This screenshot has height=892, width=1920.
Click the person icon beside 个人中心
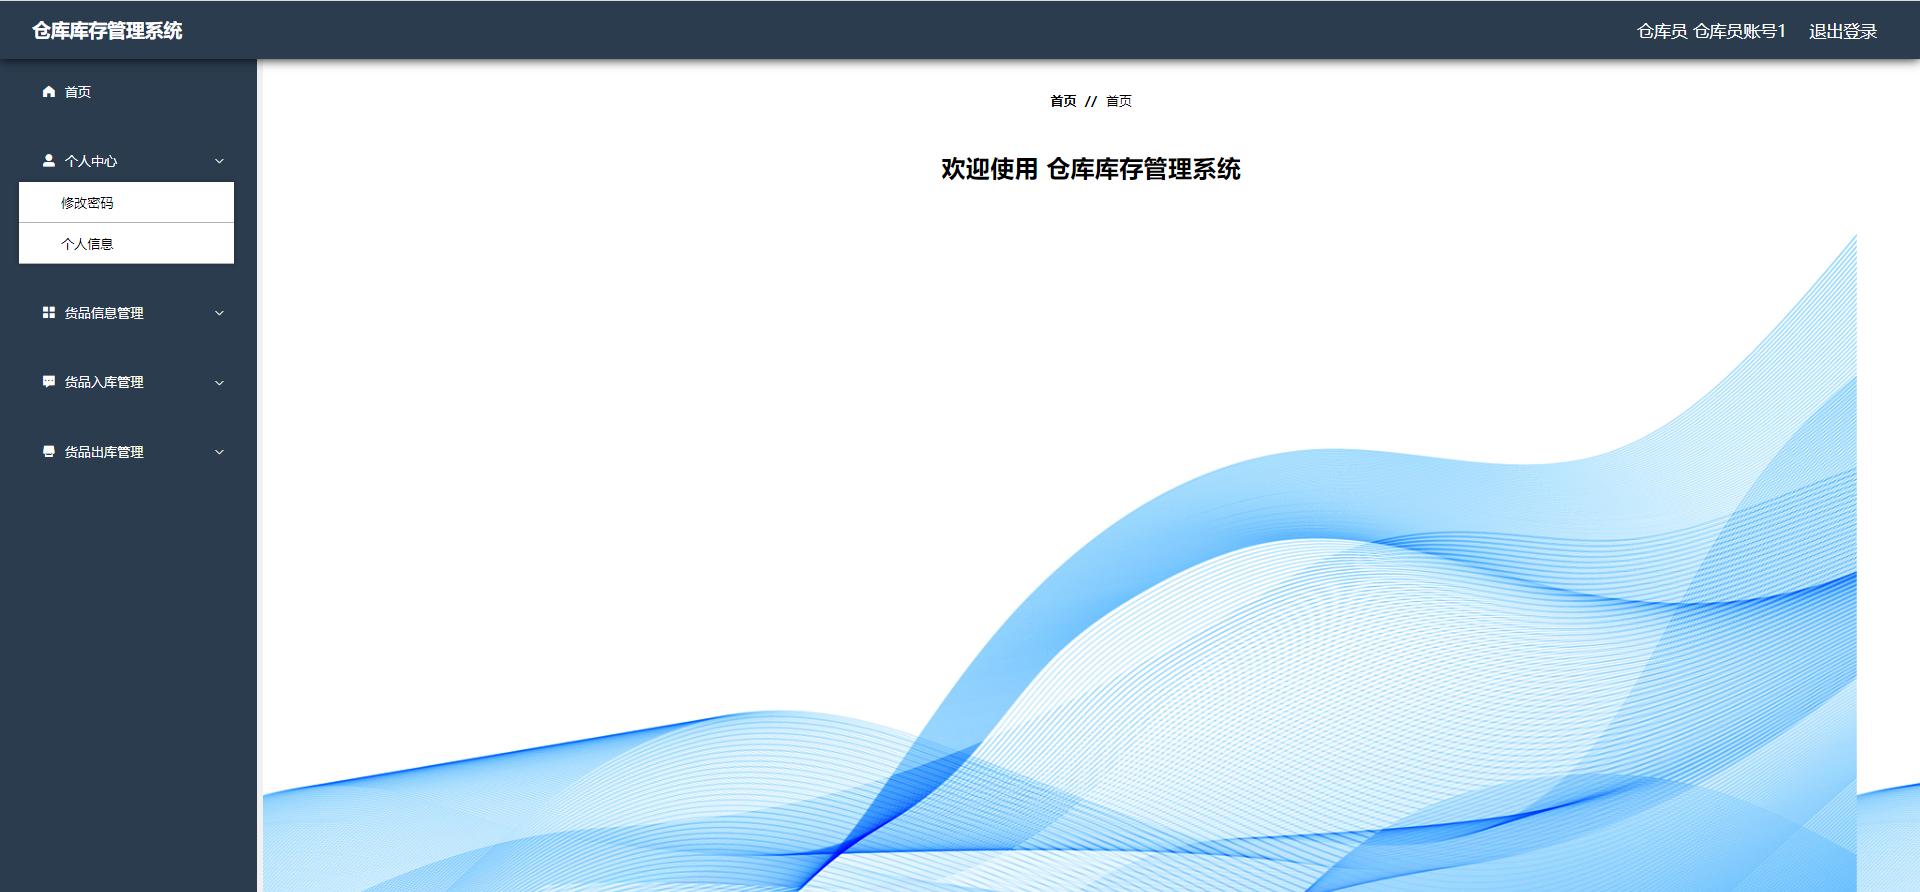pos(48,160)
